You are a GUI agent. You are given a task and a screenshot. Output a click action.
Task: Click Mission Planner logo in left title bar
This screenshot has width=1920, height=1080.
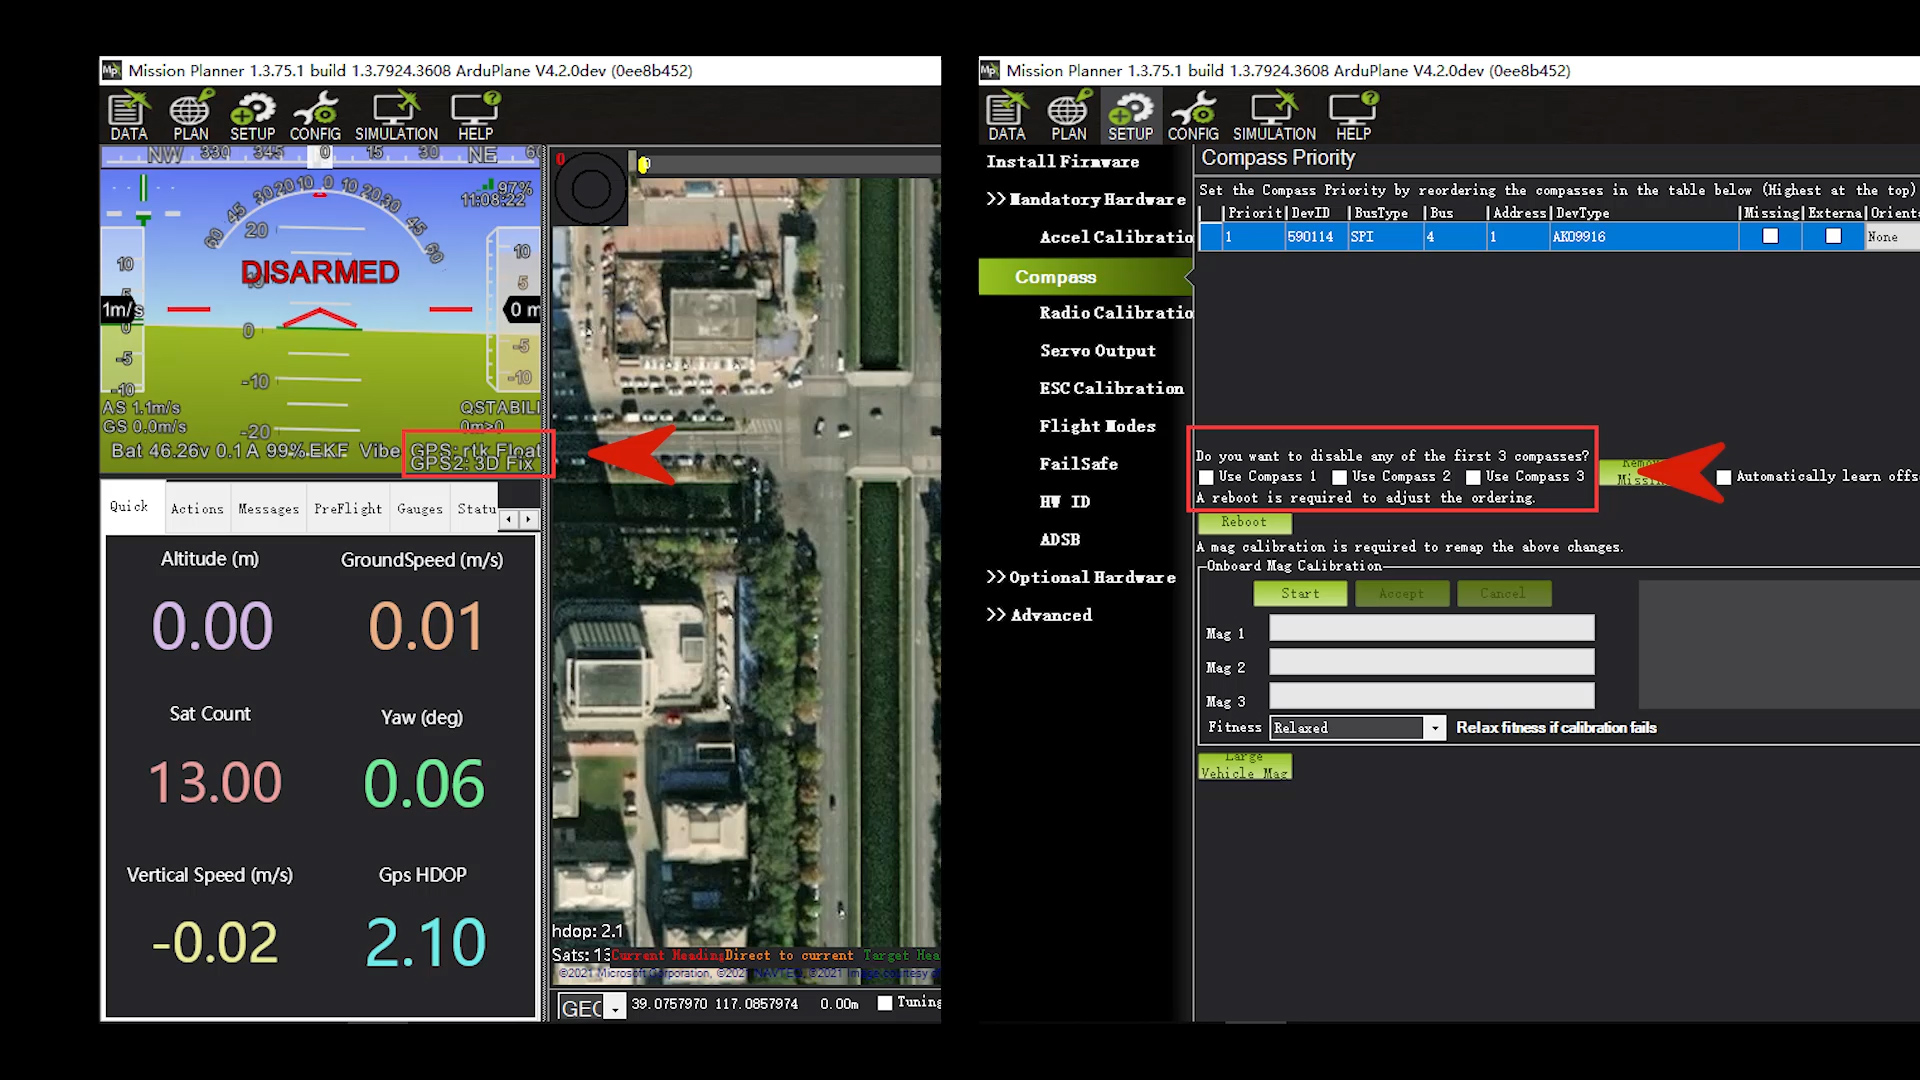pos(111,70)
